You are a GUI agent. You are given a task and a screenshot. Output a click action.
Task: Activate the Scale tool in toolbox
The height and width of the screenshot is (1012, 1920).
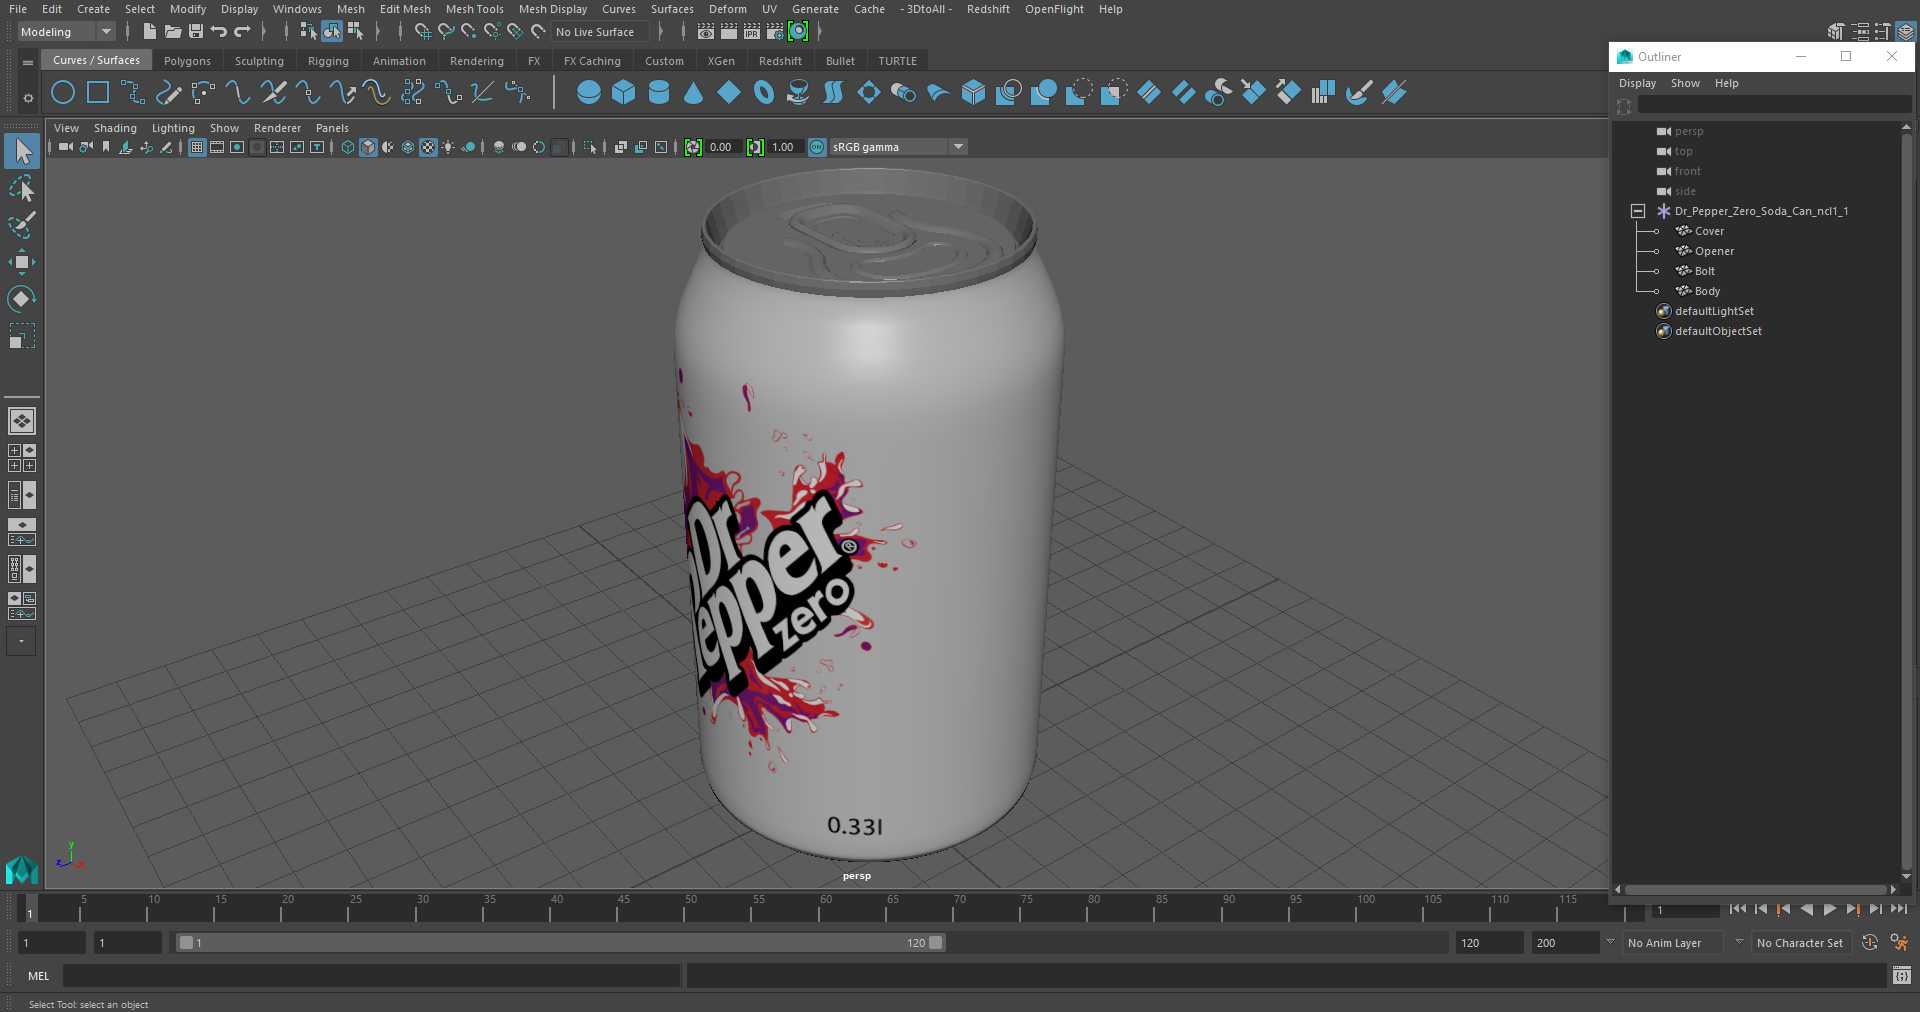click(22, 336)
